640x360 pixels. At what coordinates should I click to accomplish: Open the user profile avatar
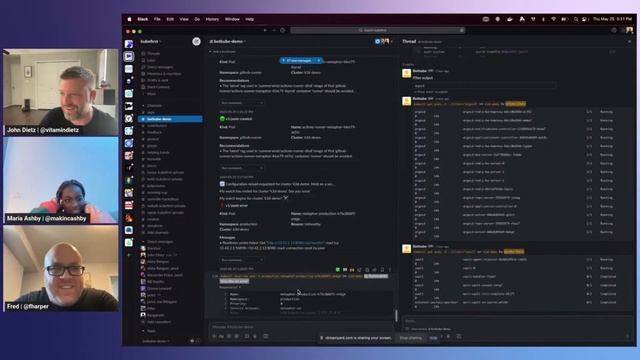(629, 30)
